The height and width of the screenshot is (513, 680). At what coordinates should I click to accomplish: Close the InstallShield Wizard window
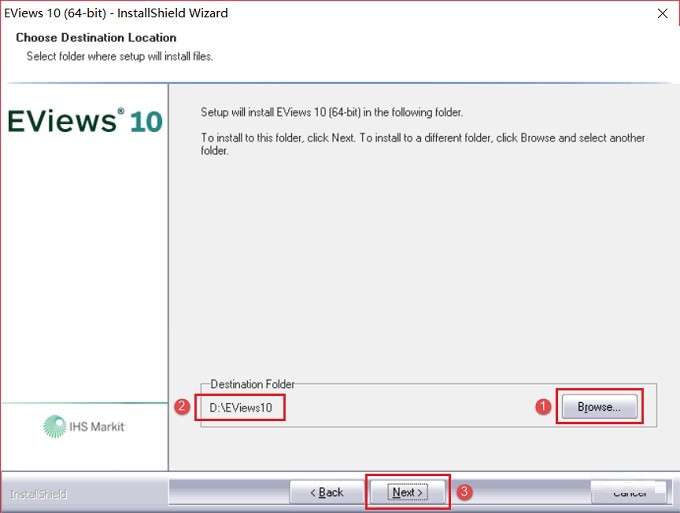(662, 13)
